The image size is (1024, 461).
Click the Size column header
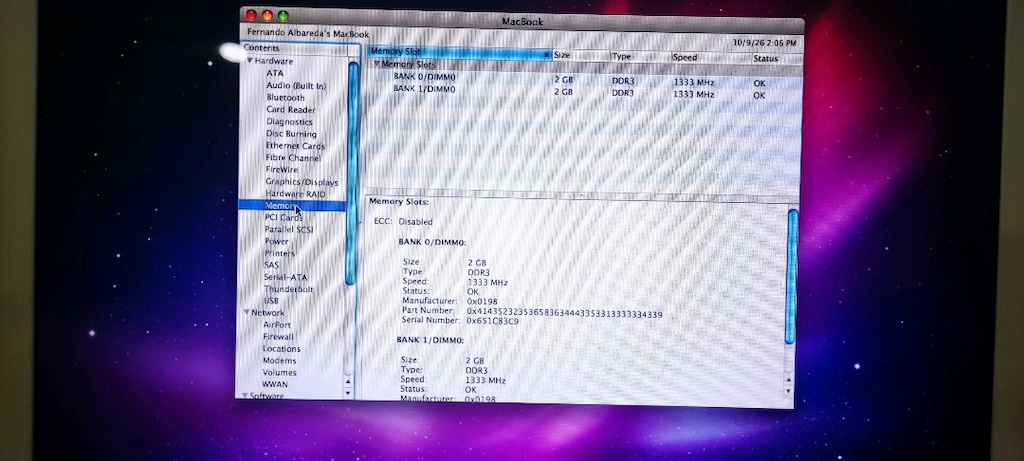click(581, 56)
